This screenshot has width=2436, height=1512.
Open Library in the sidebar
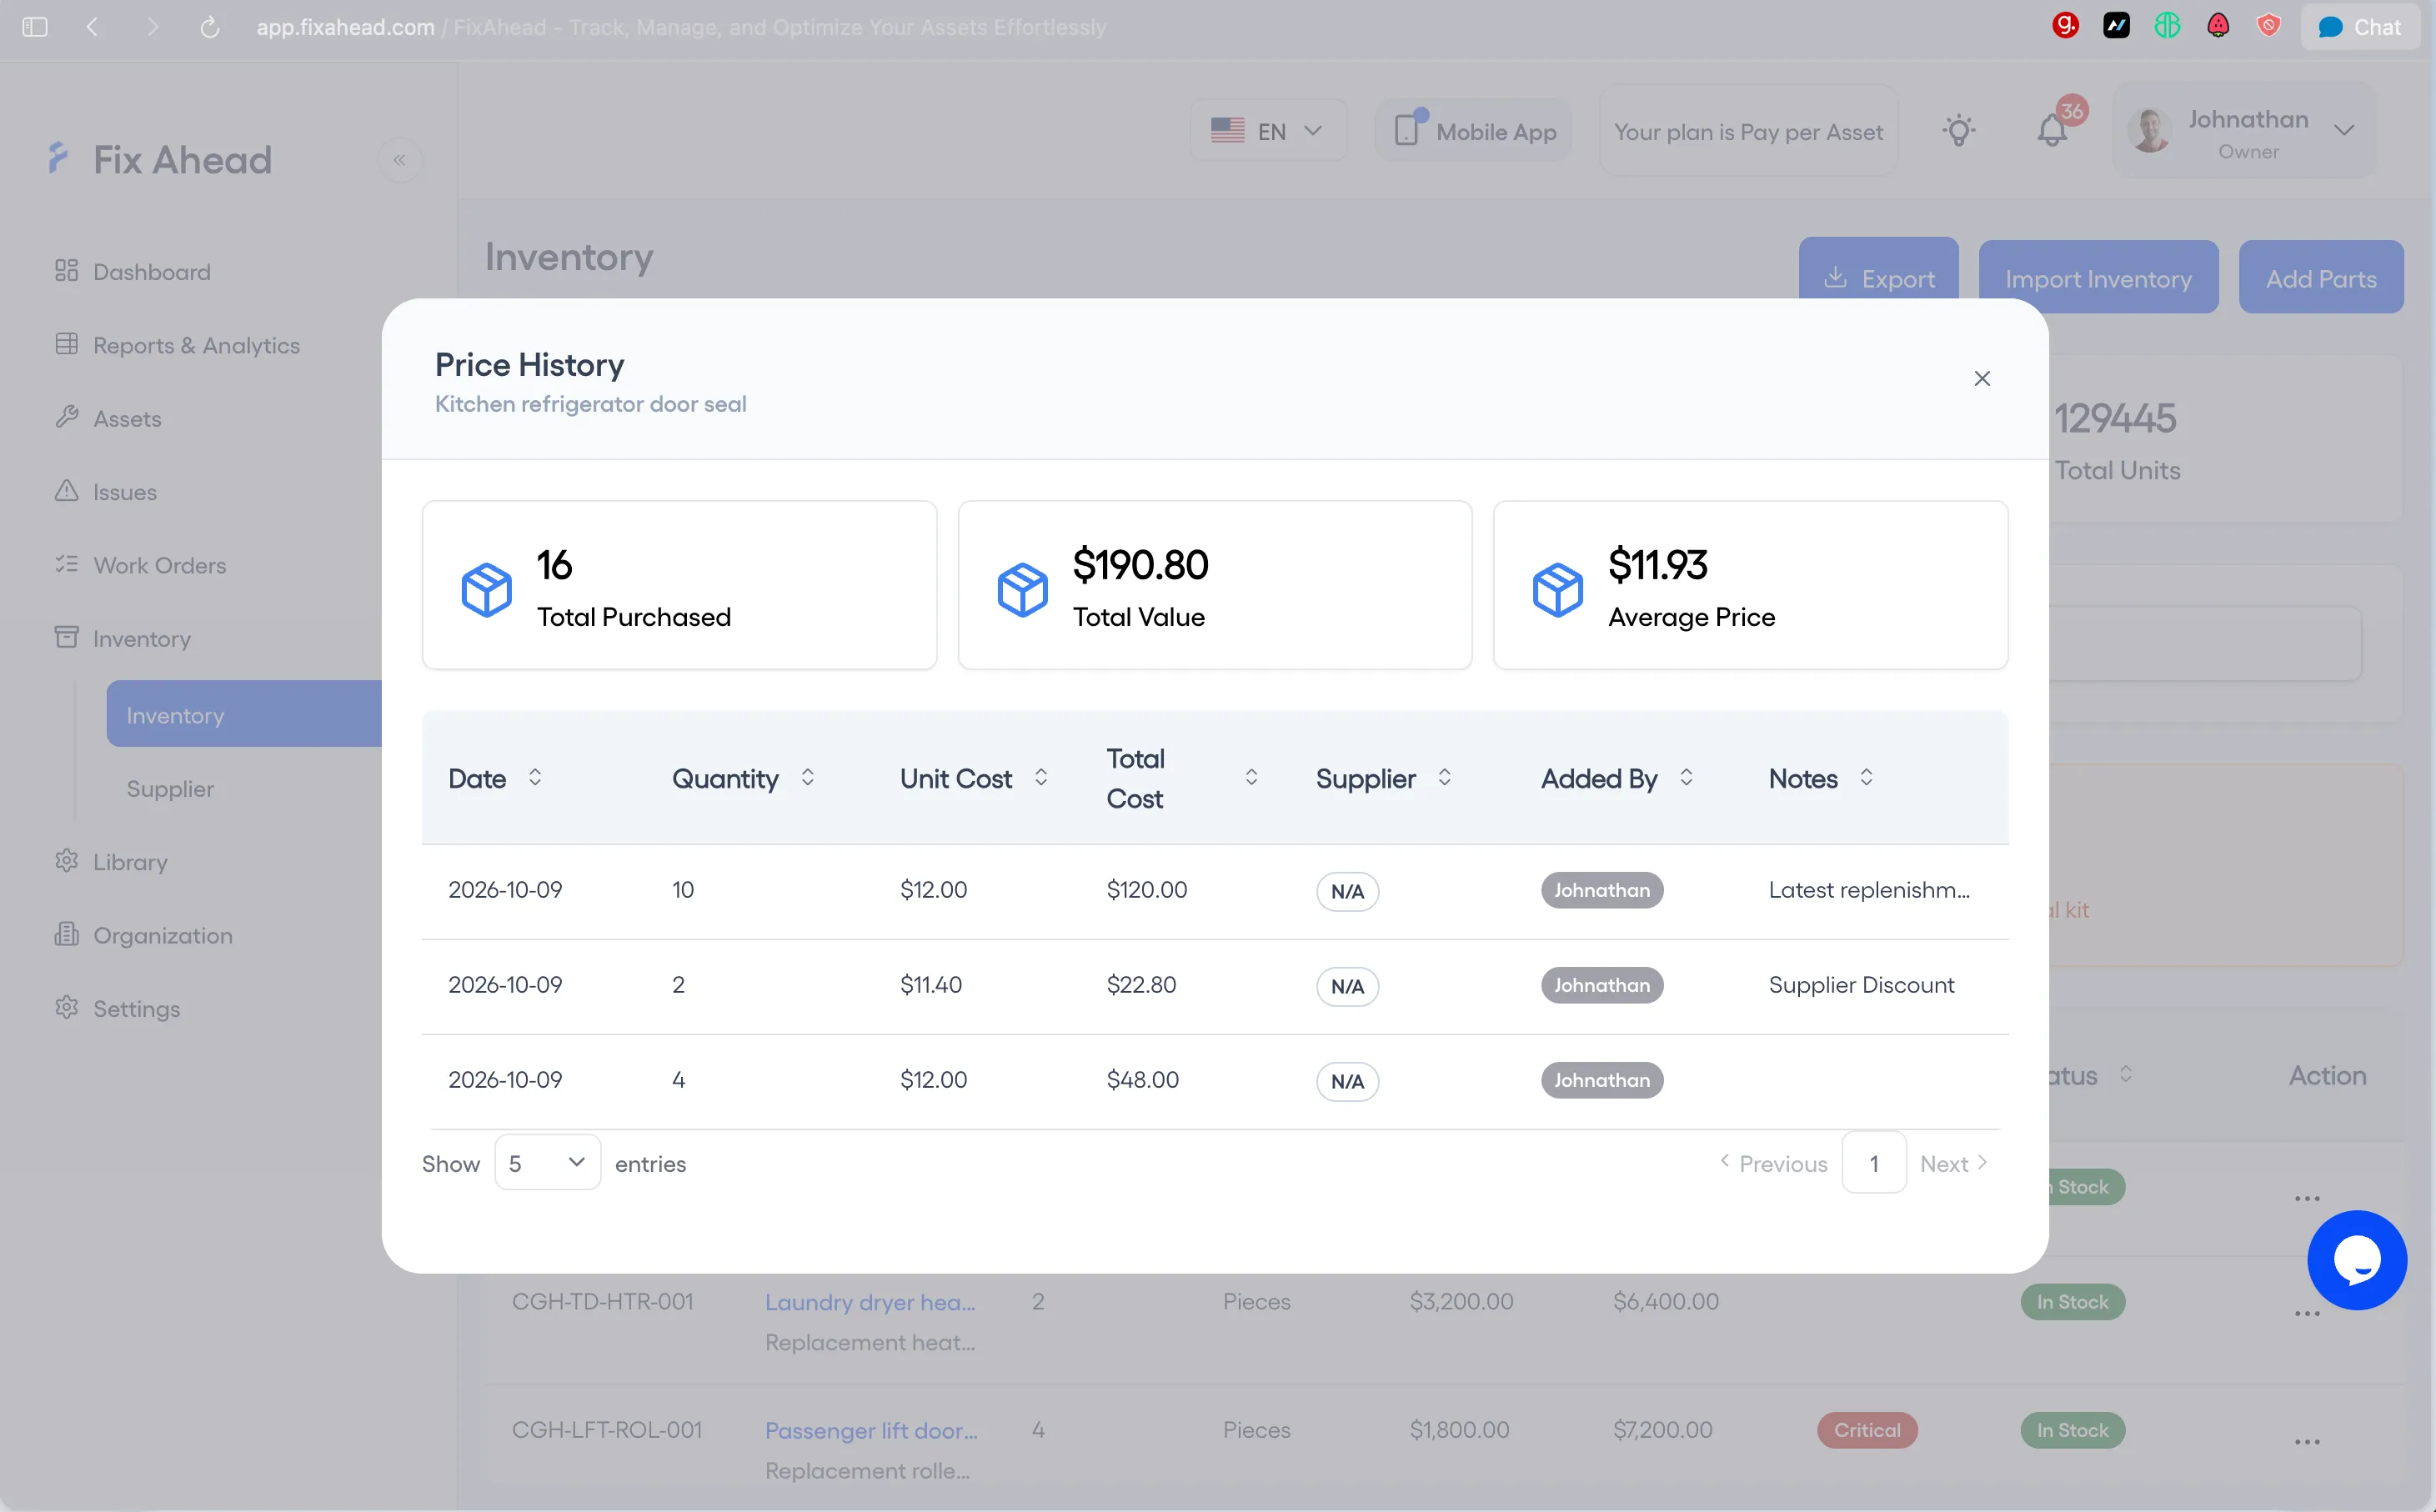click(111, 862)
